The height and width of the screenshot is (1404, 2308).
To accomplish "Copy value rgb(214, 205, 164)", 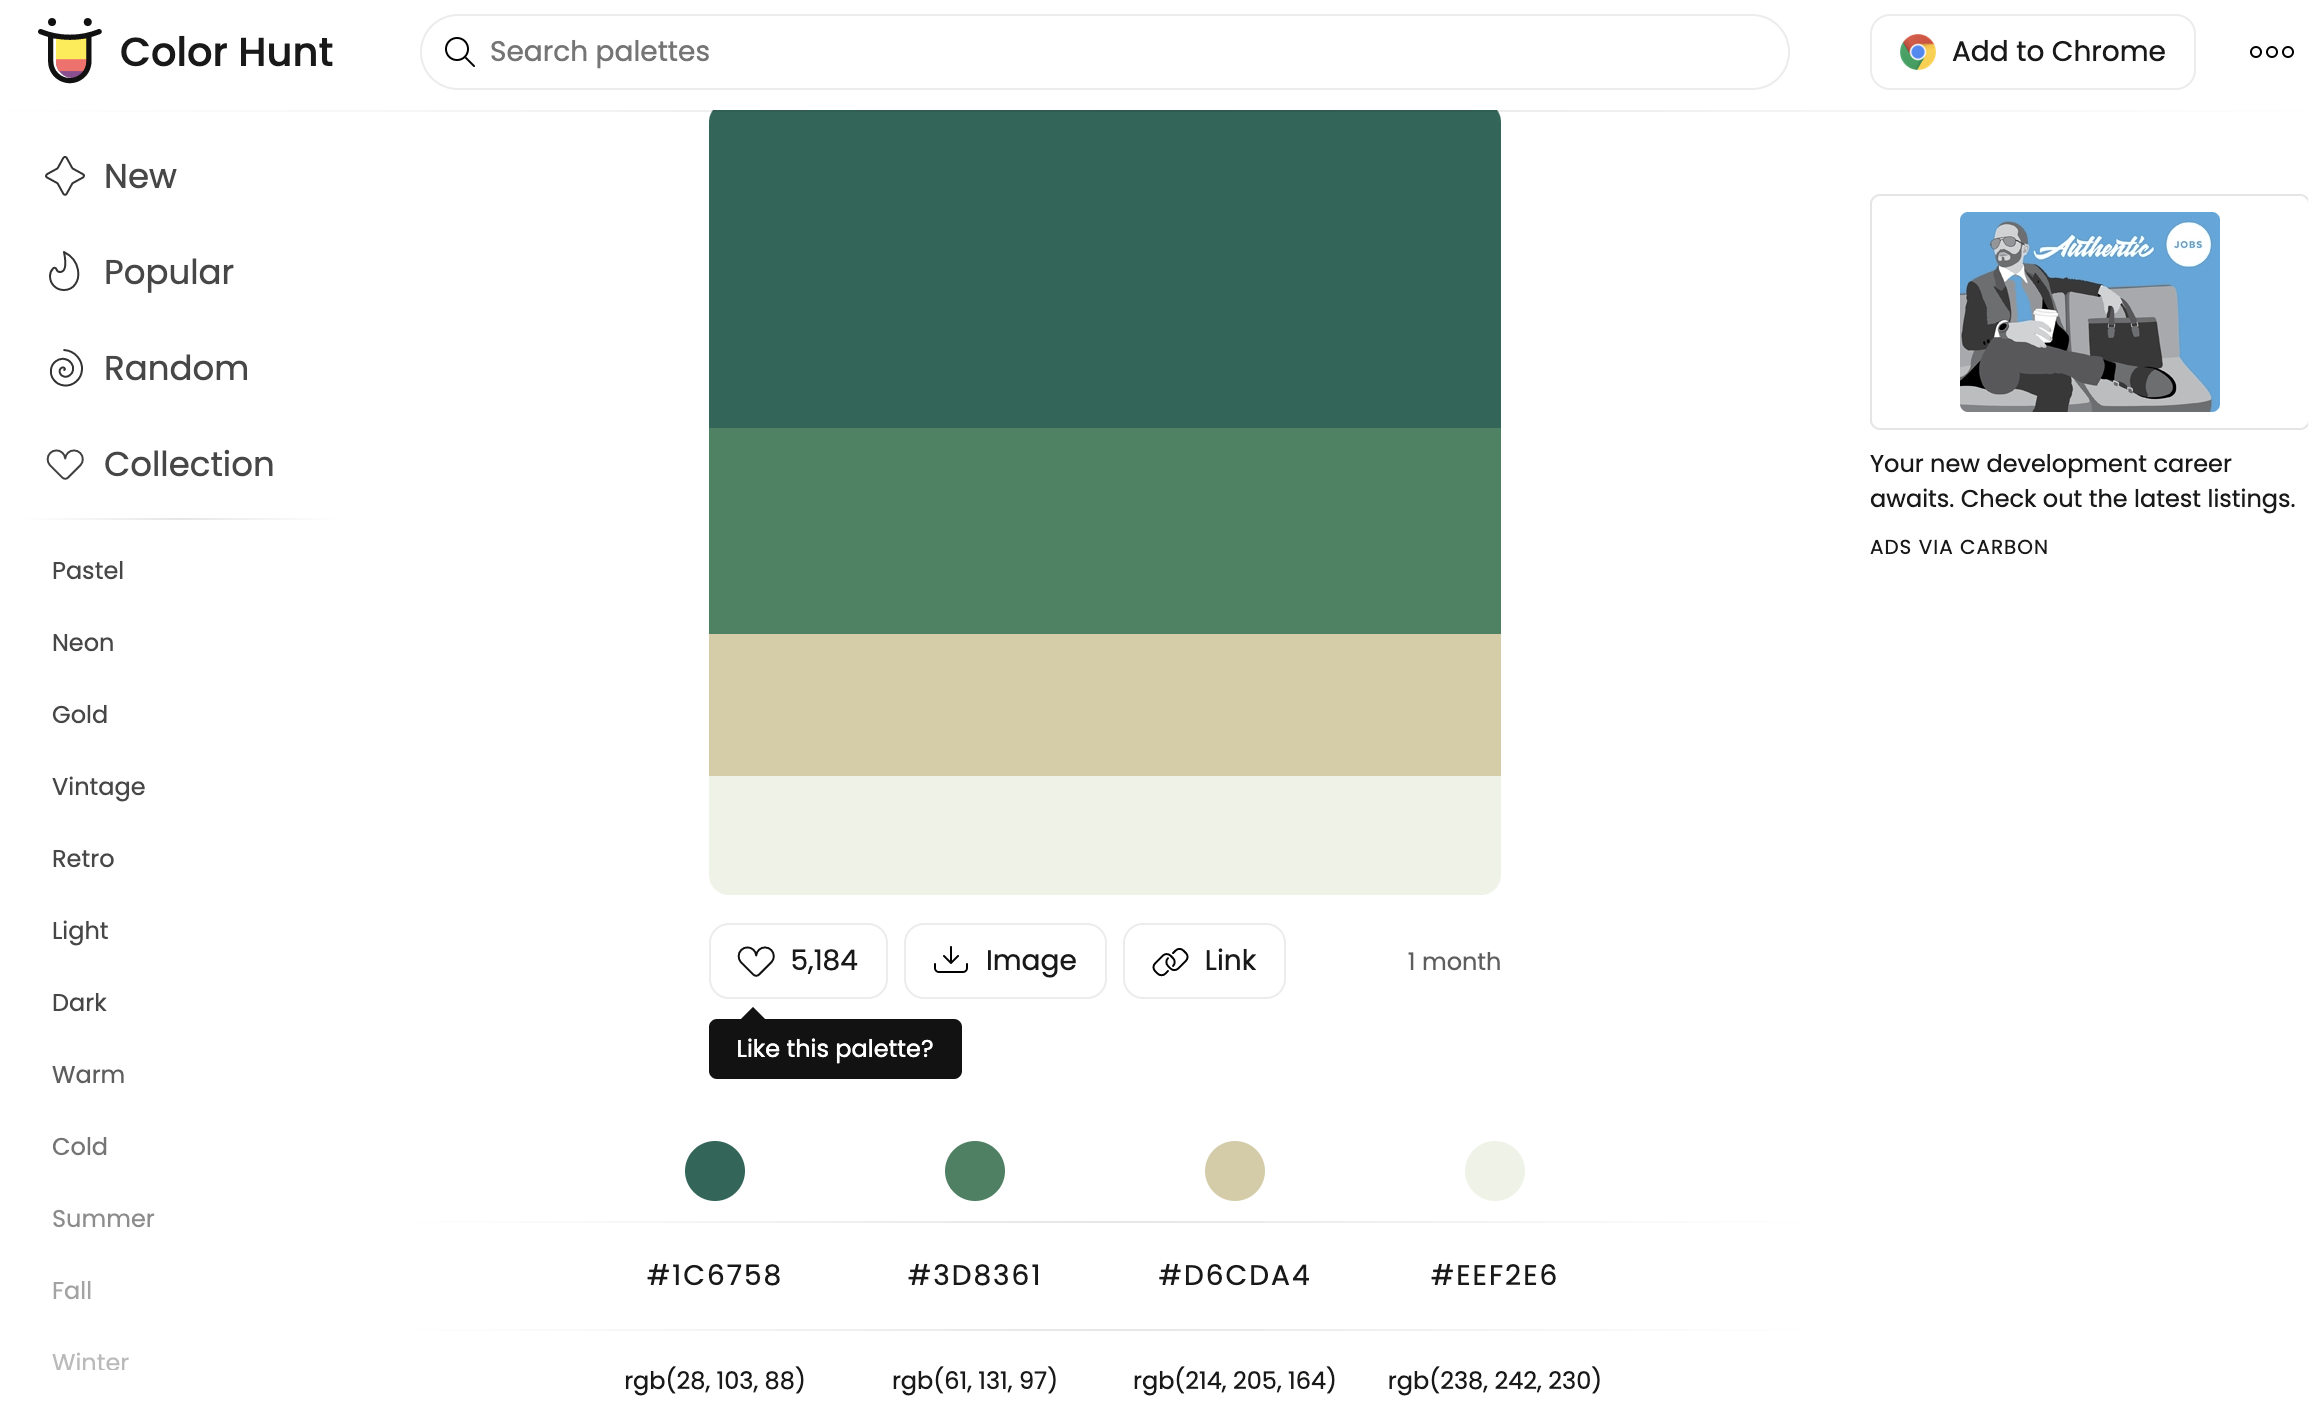I will point(1235,1380).
